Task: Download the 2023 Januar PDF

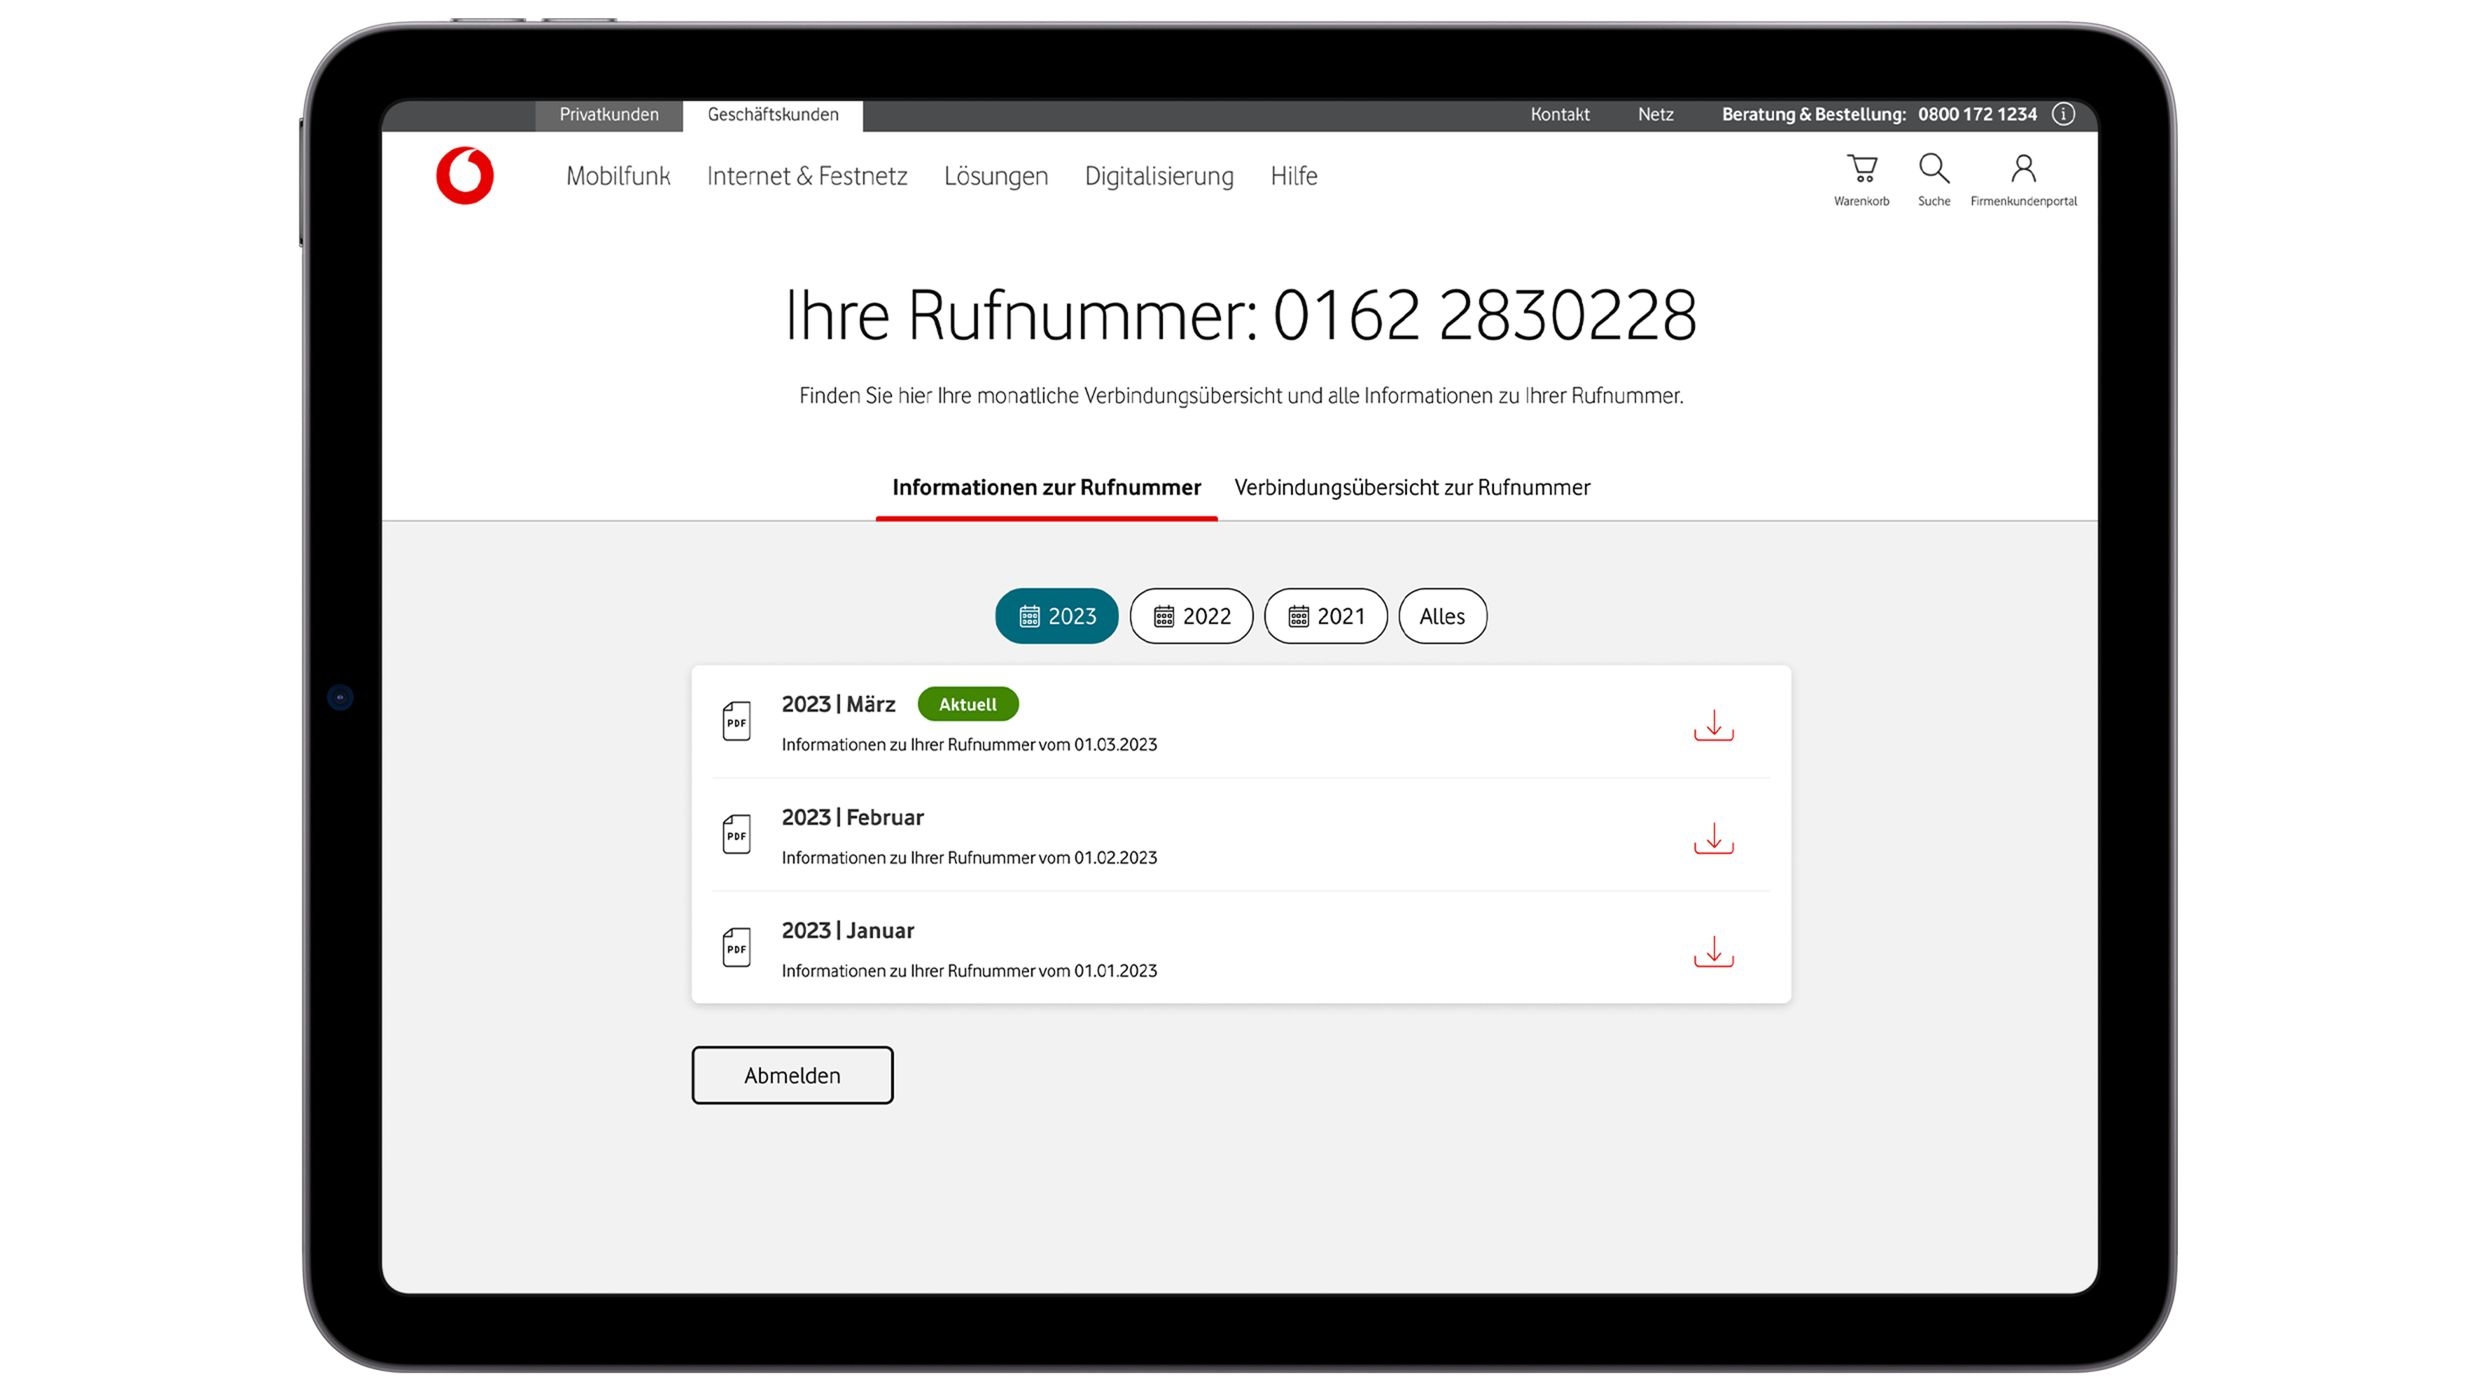Action: pyautogui.click(x=1714, y=951)
